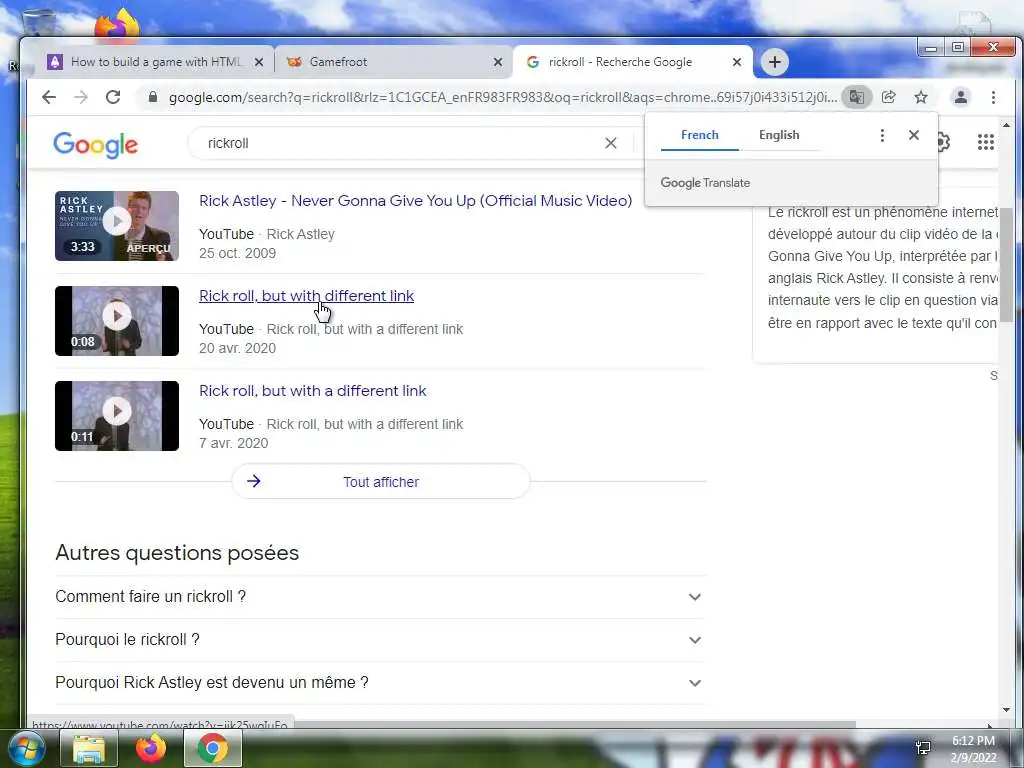This screenshot has width=1024, height=768.
Task: Select English in Translate popup
Action: tap(778, 135)
